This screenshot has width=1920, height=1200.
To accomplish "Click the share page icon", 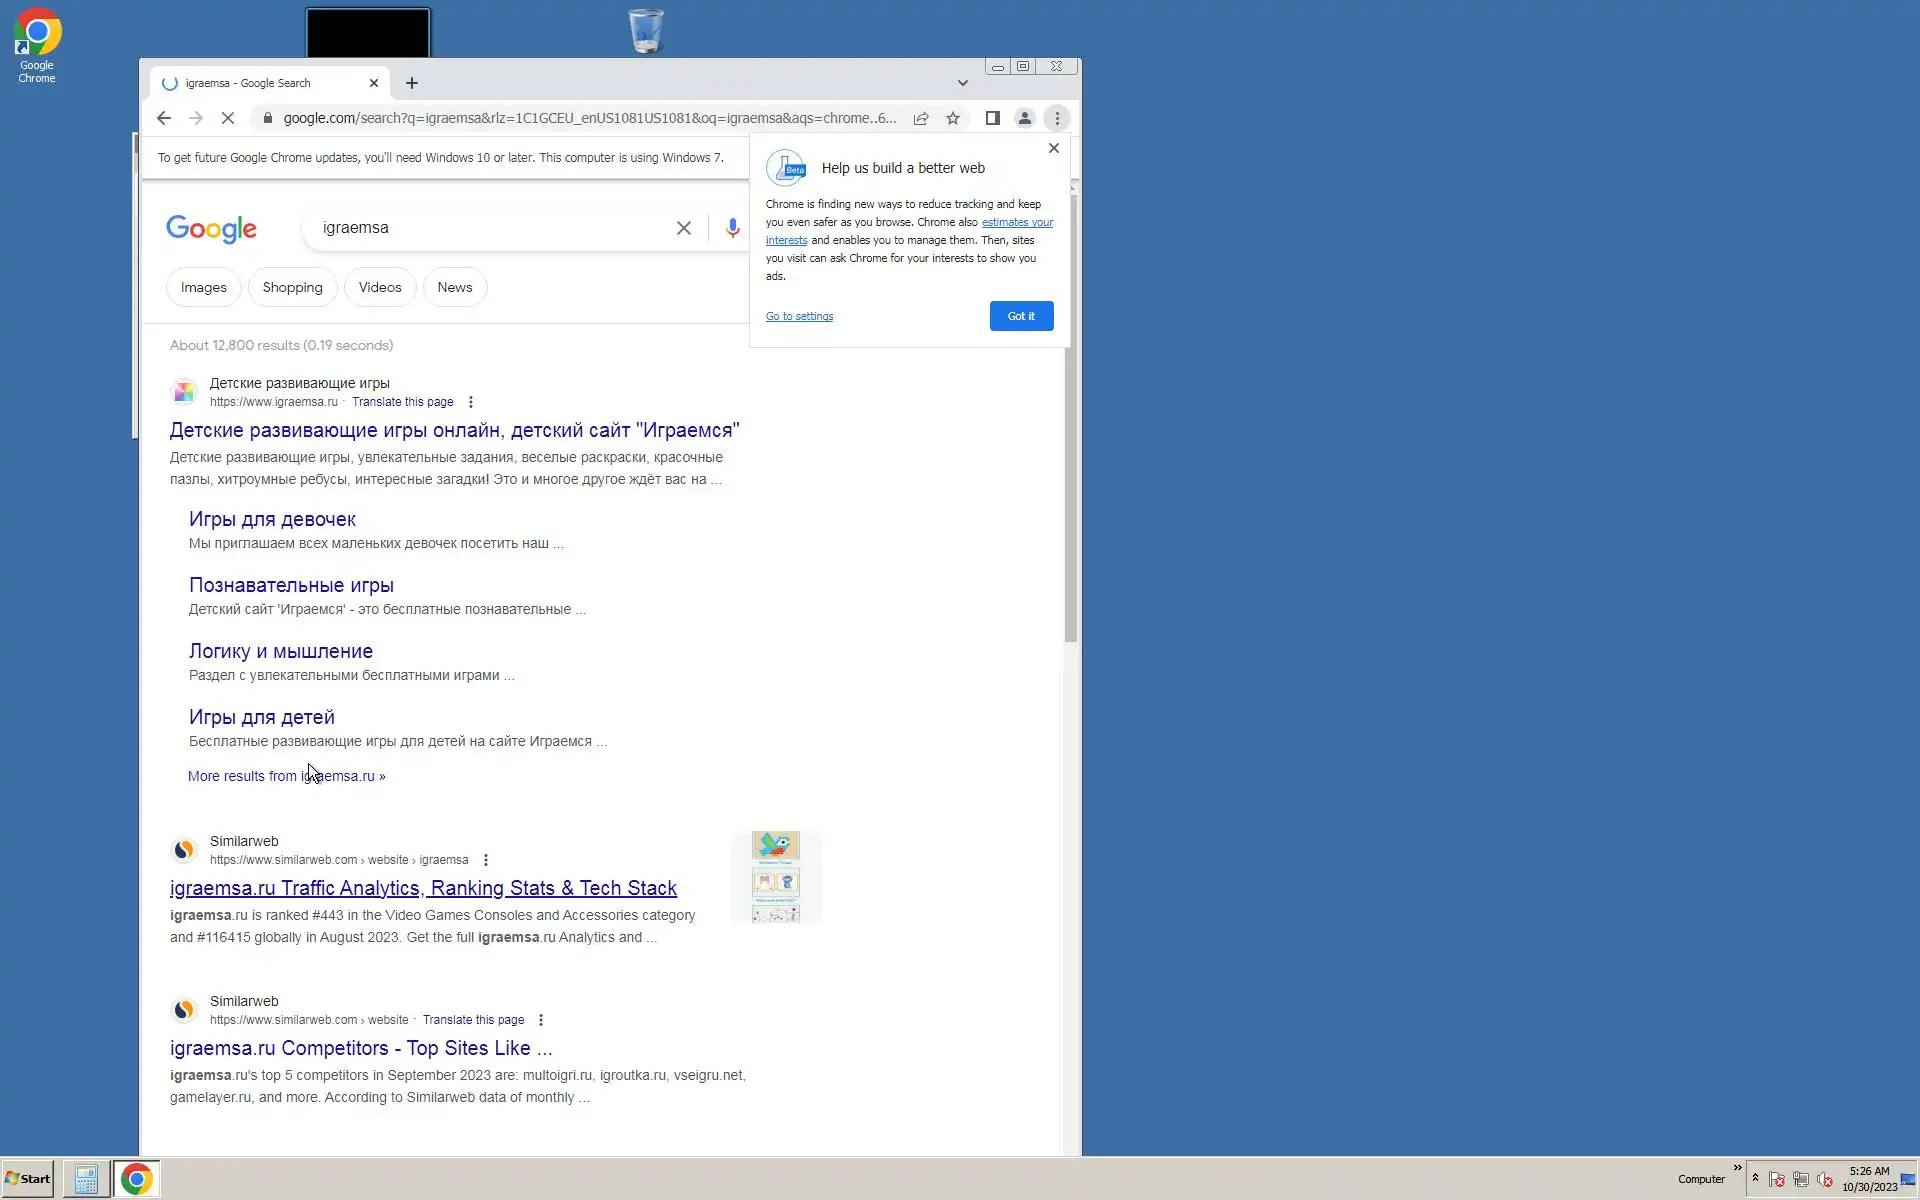I will point(921,118).
